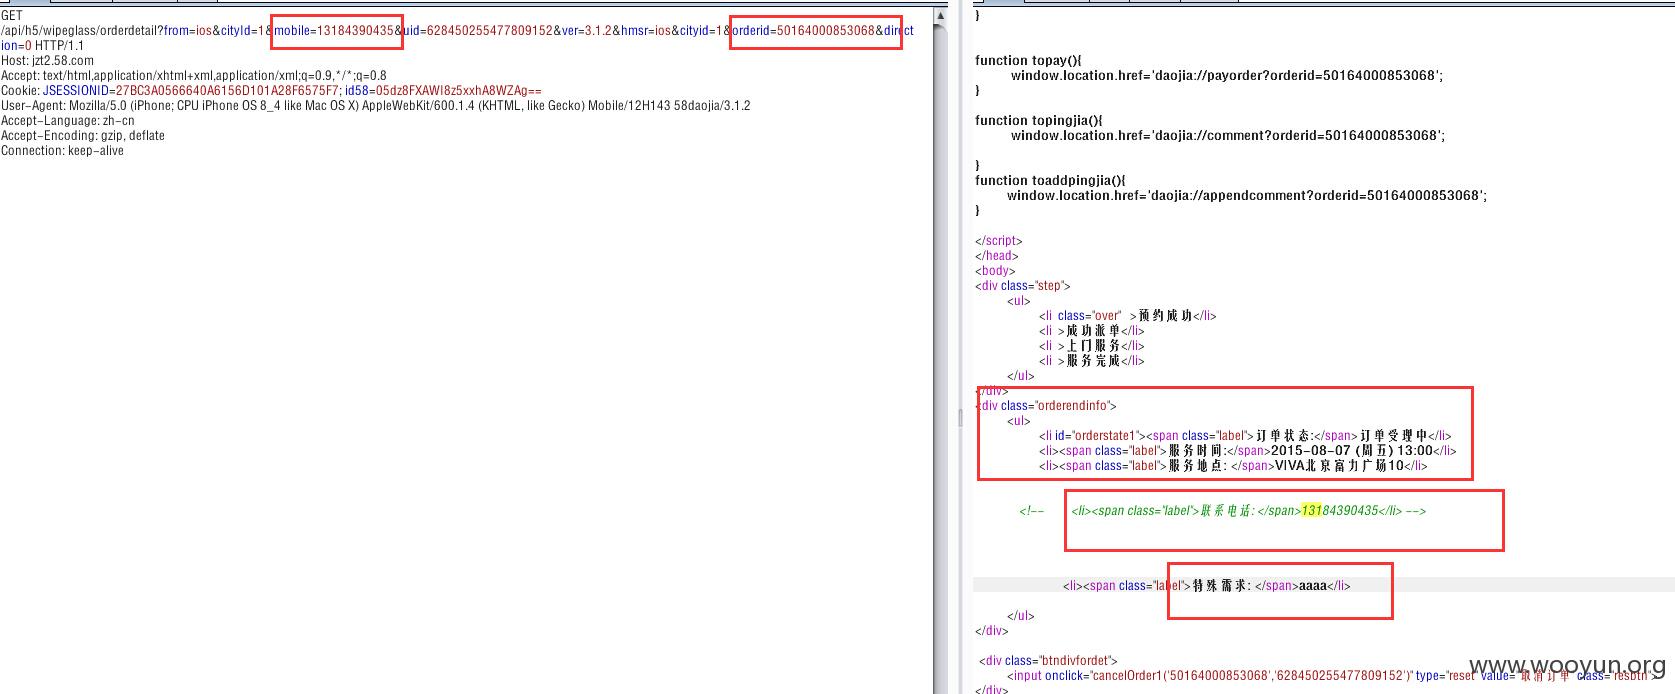The height and width of the screenshot is (694, 1675).
Task: Click the User-Agent header line
Action: coord(376,106)
